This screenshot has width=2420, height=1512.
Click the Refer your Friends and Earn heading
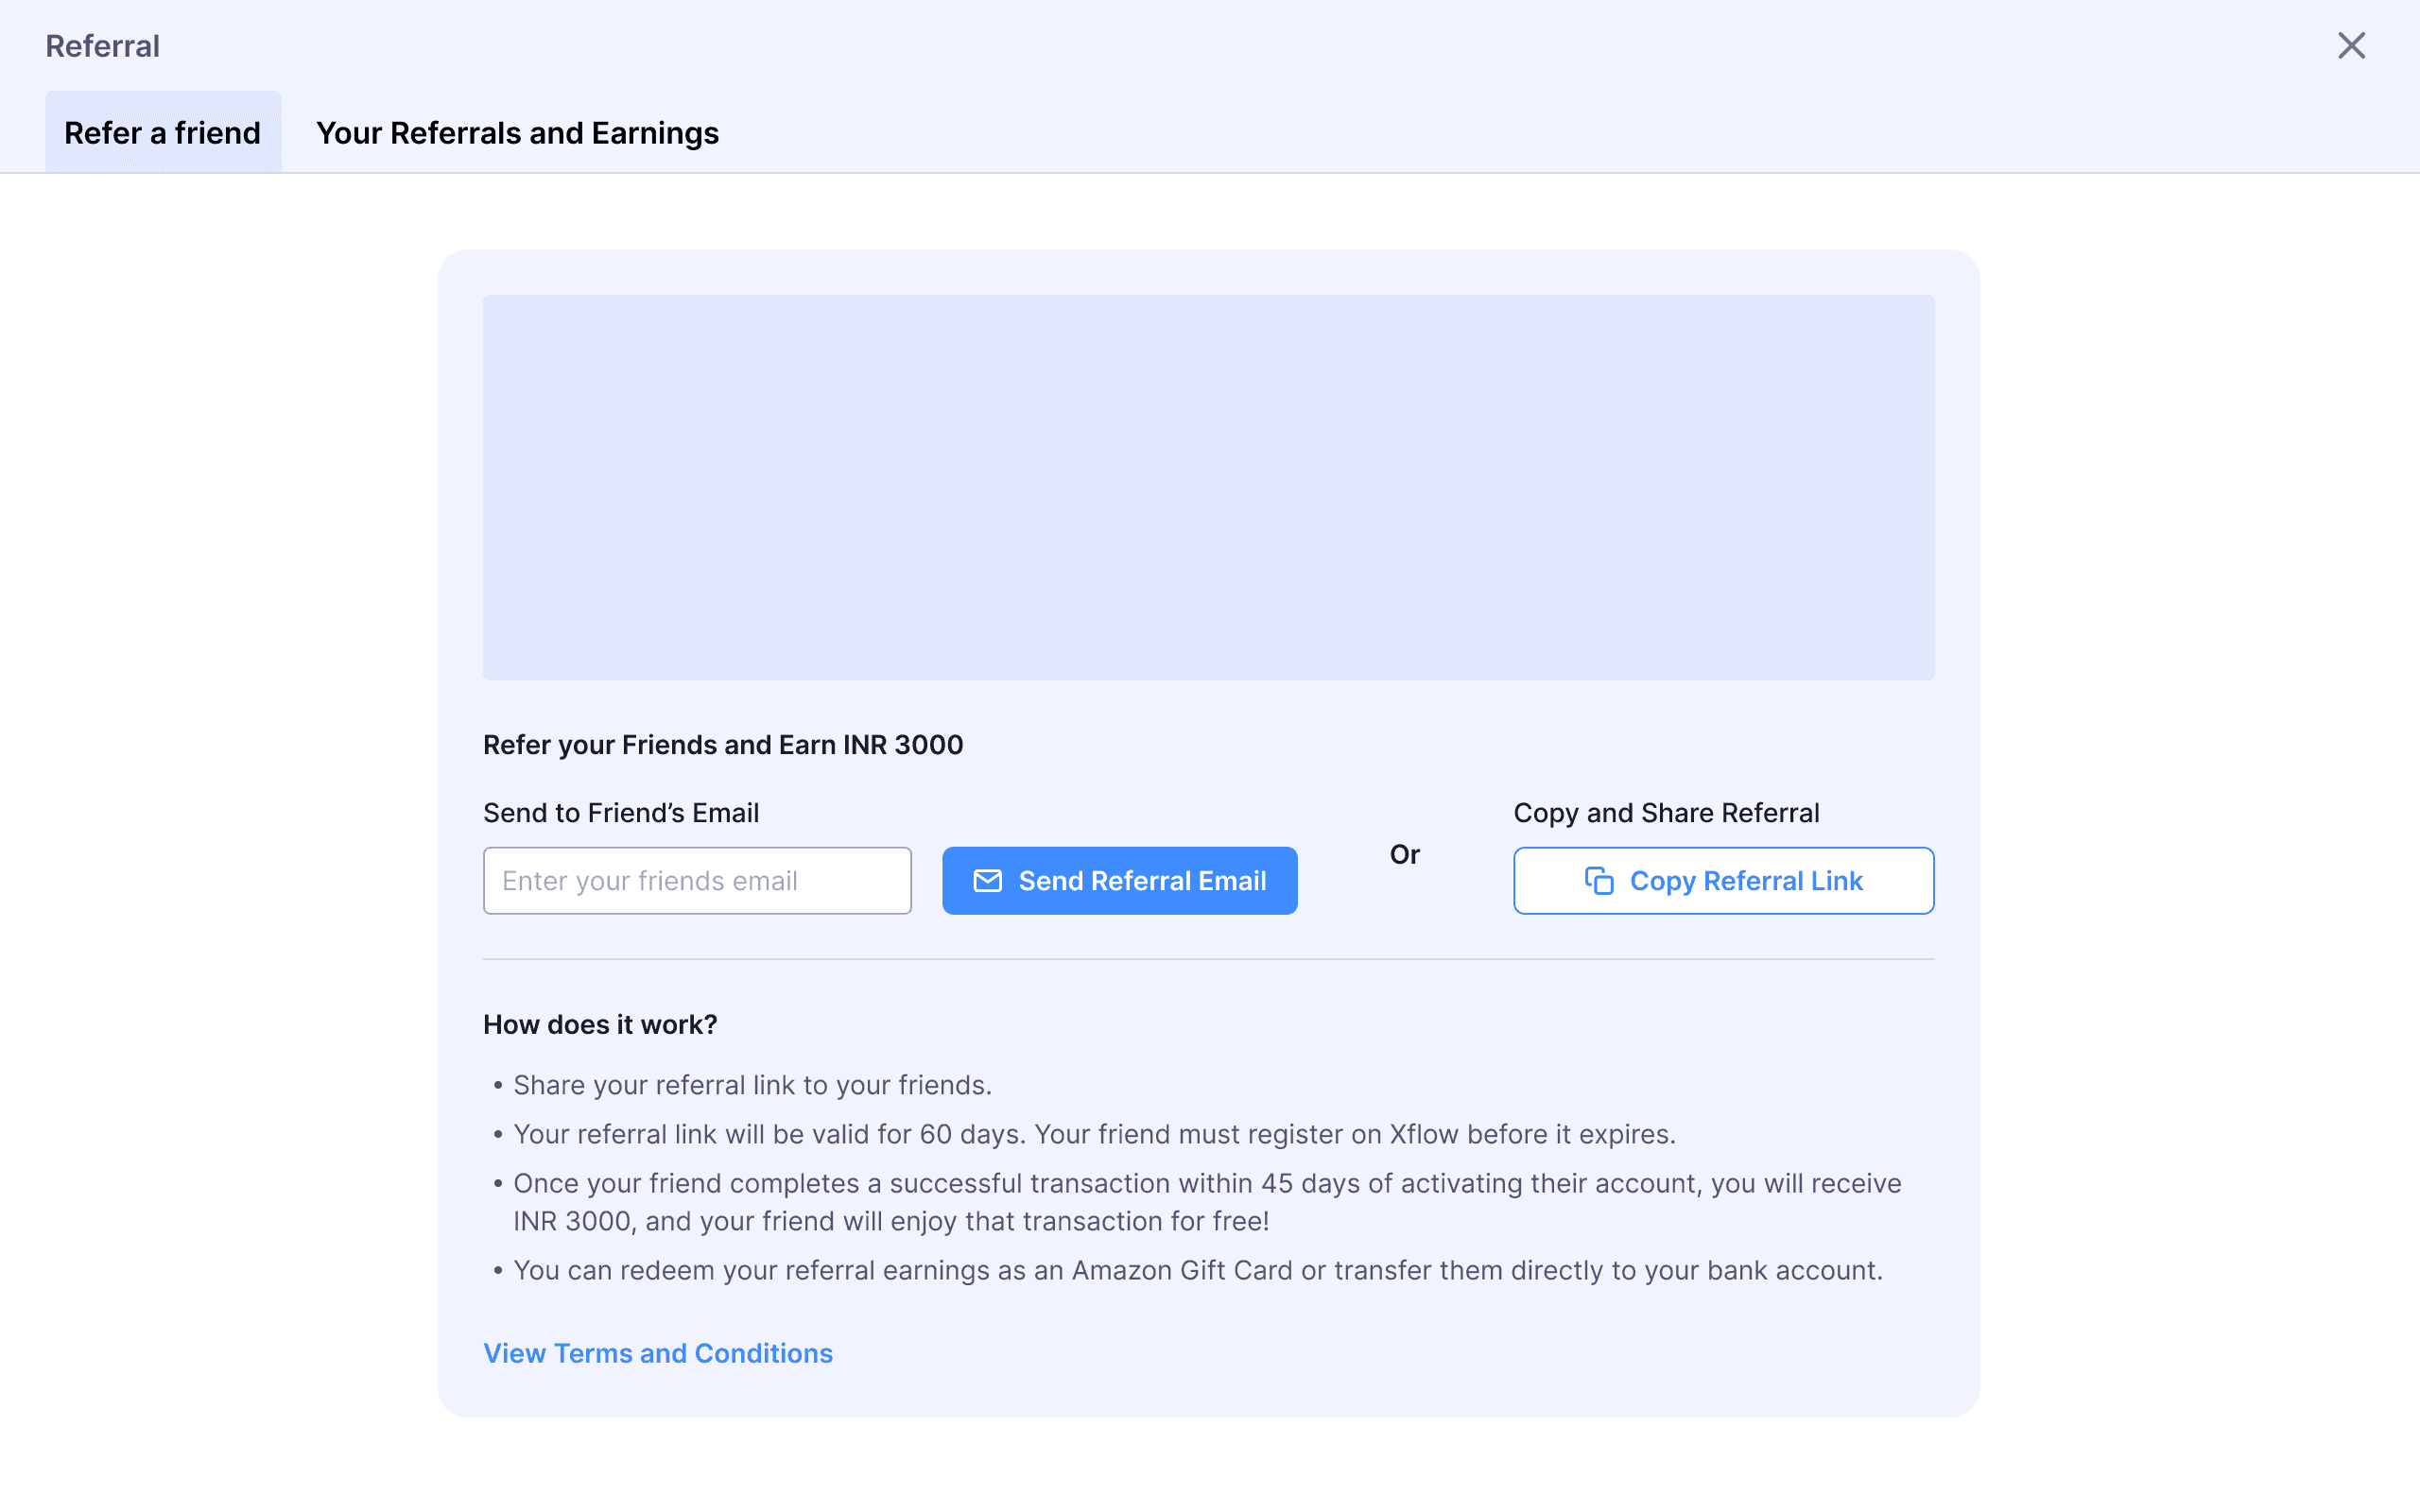(722, 745)
